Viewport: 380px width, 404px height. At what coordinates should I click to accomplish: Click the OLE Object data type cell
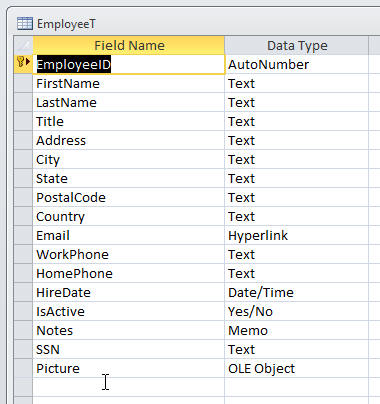[x=297, y=368]
